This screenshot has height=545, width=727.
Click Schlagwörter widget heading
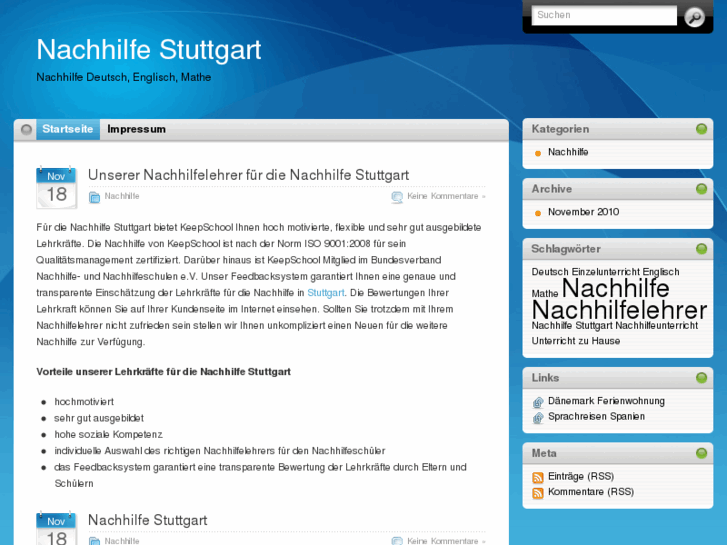[x=566, y=249]
